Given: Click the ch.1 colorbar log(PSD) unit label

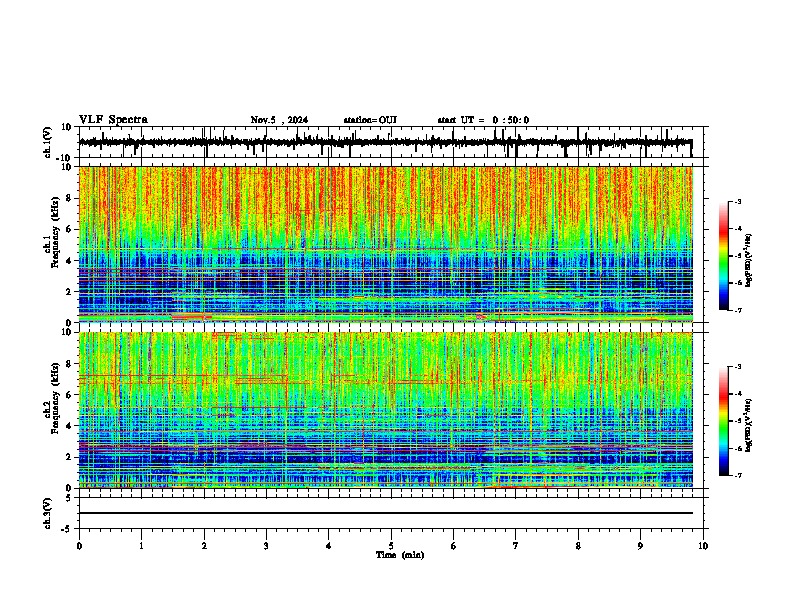Looking at the screenshot, I should (749, 260).
